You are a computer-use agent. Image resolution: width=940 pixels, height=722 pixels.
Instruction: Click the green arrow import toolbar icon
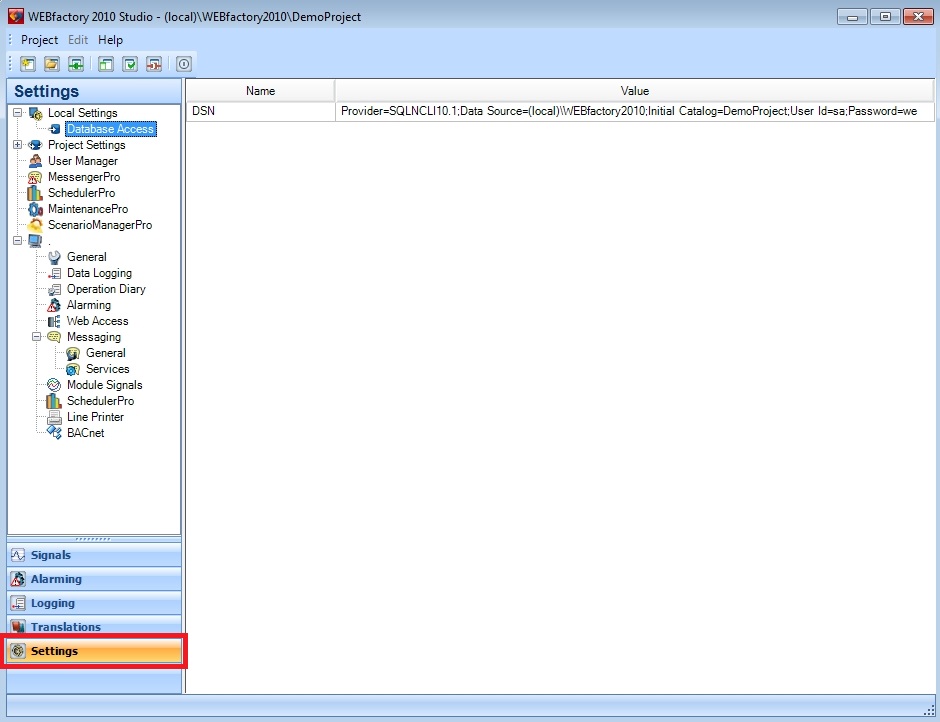tap(75, 64)
